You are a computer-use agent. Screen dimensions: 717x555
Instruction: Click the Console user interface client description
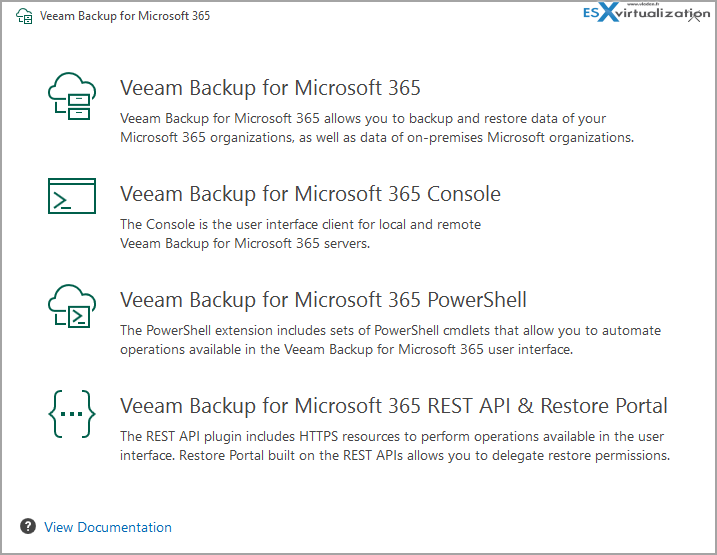[x=300, y=234]
